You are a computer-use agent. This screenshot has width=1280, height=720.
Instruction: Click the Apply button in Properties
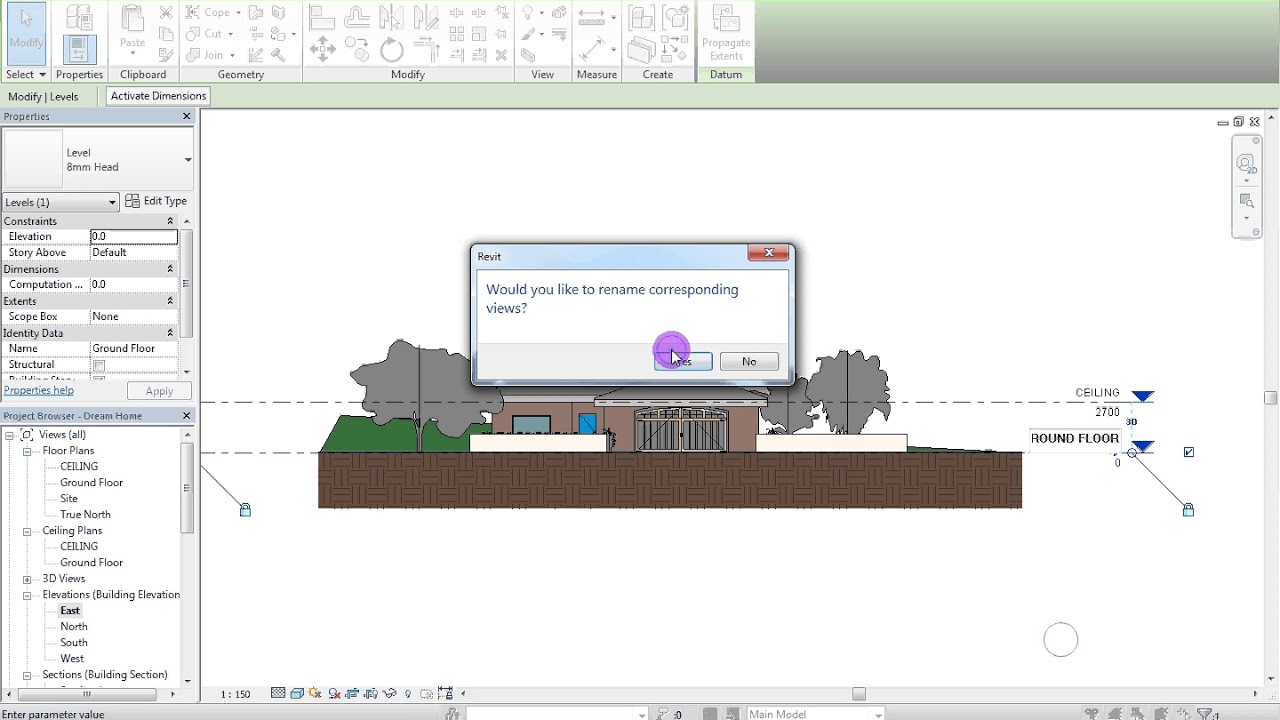[159, 391]
